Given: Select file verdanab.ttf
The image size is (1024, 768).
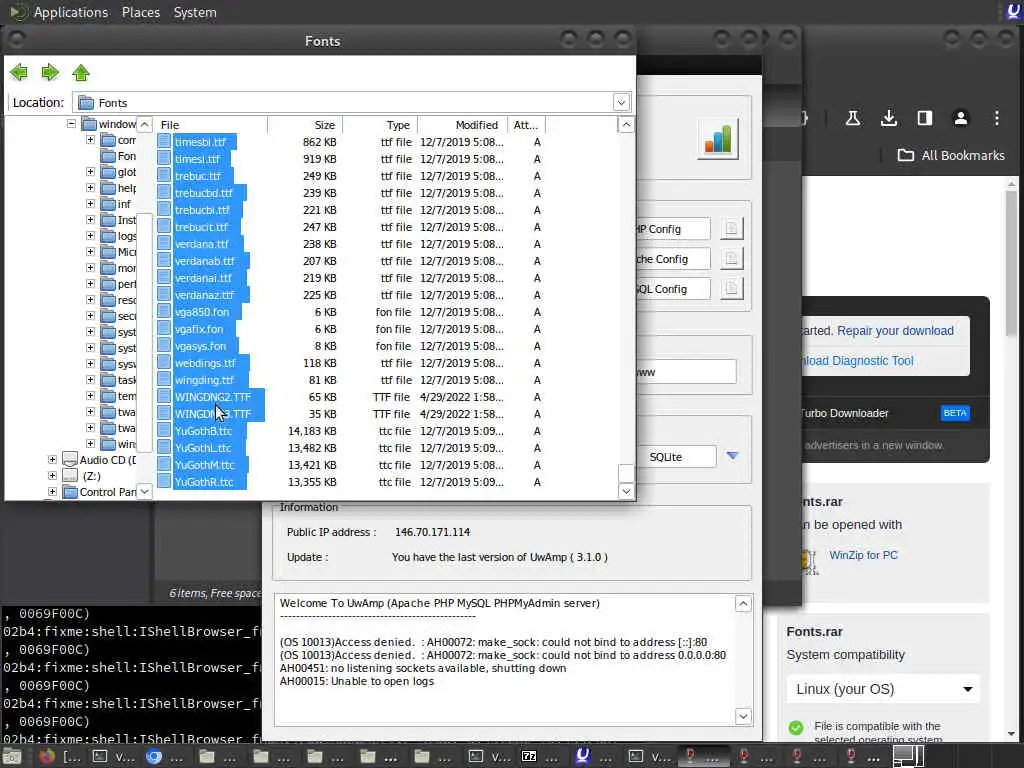Looking at the screenshot, I should [x=204, y=261].
